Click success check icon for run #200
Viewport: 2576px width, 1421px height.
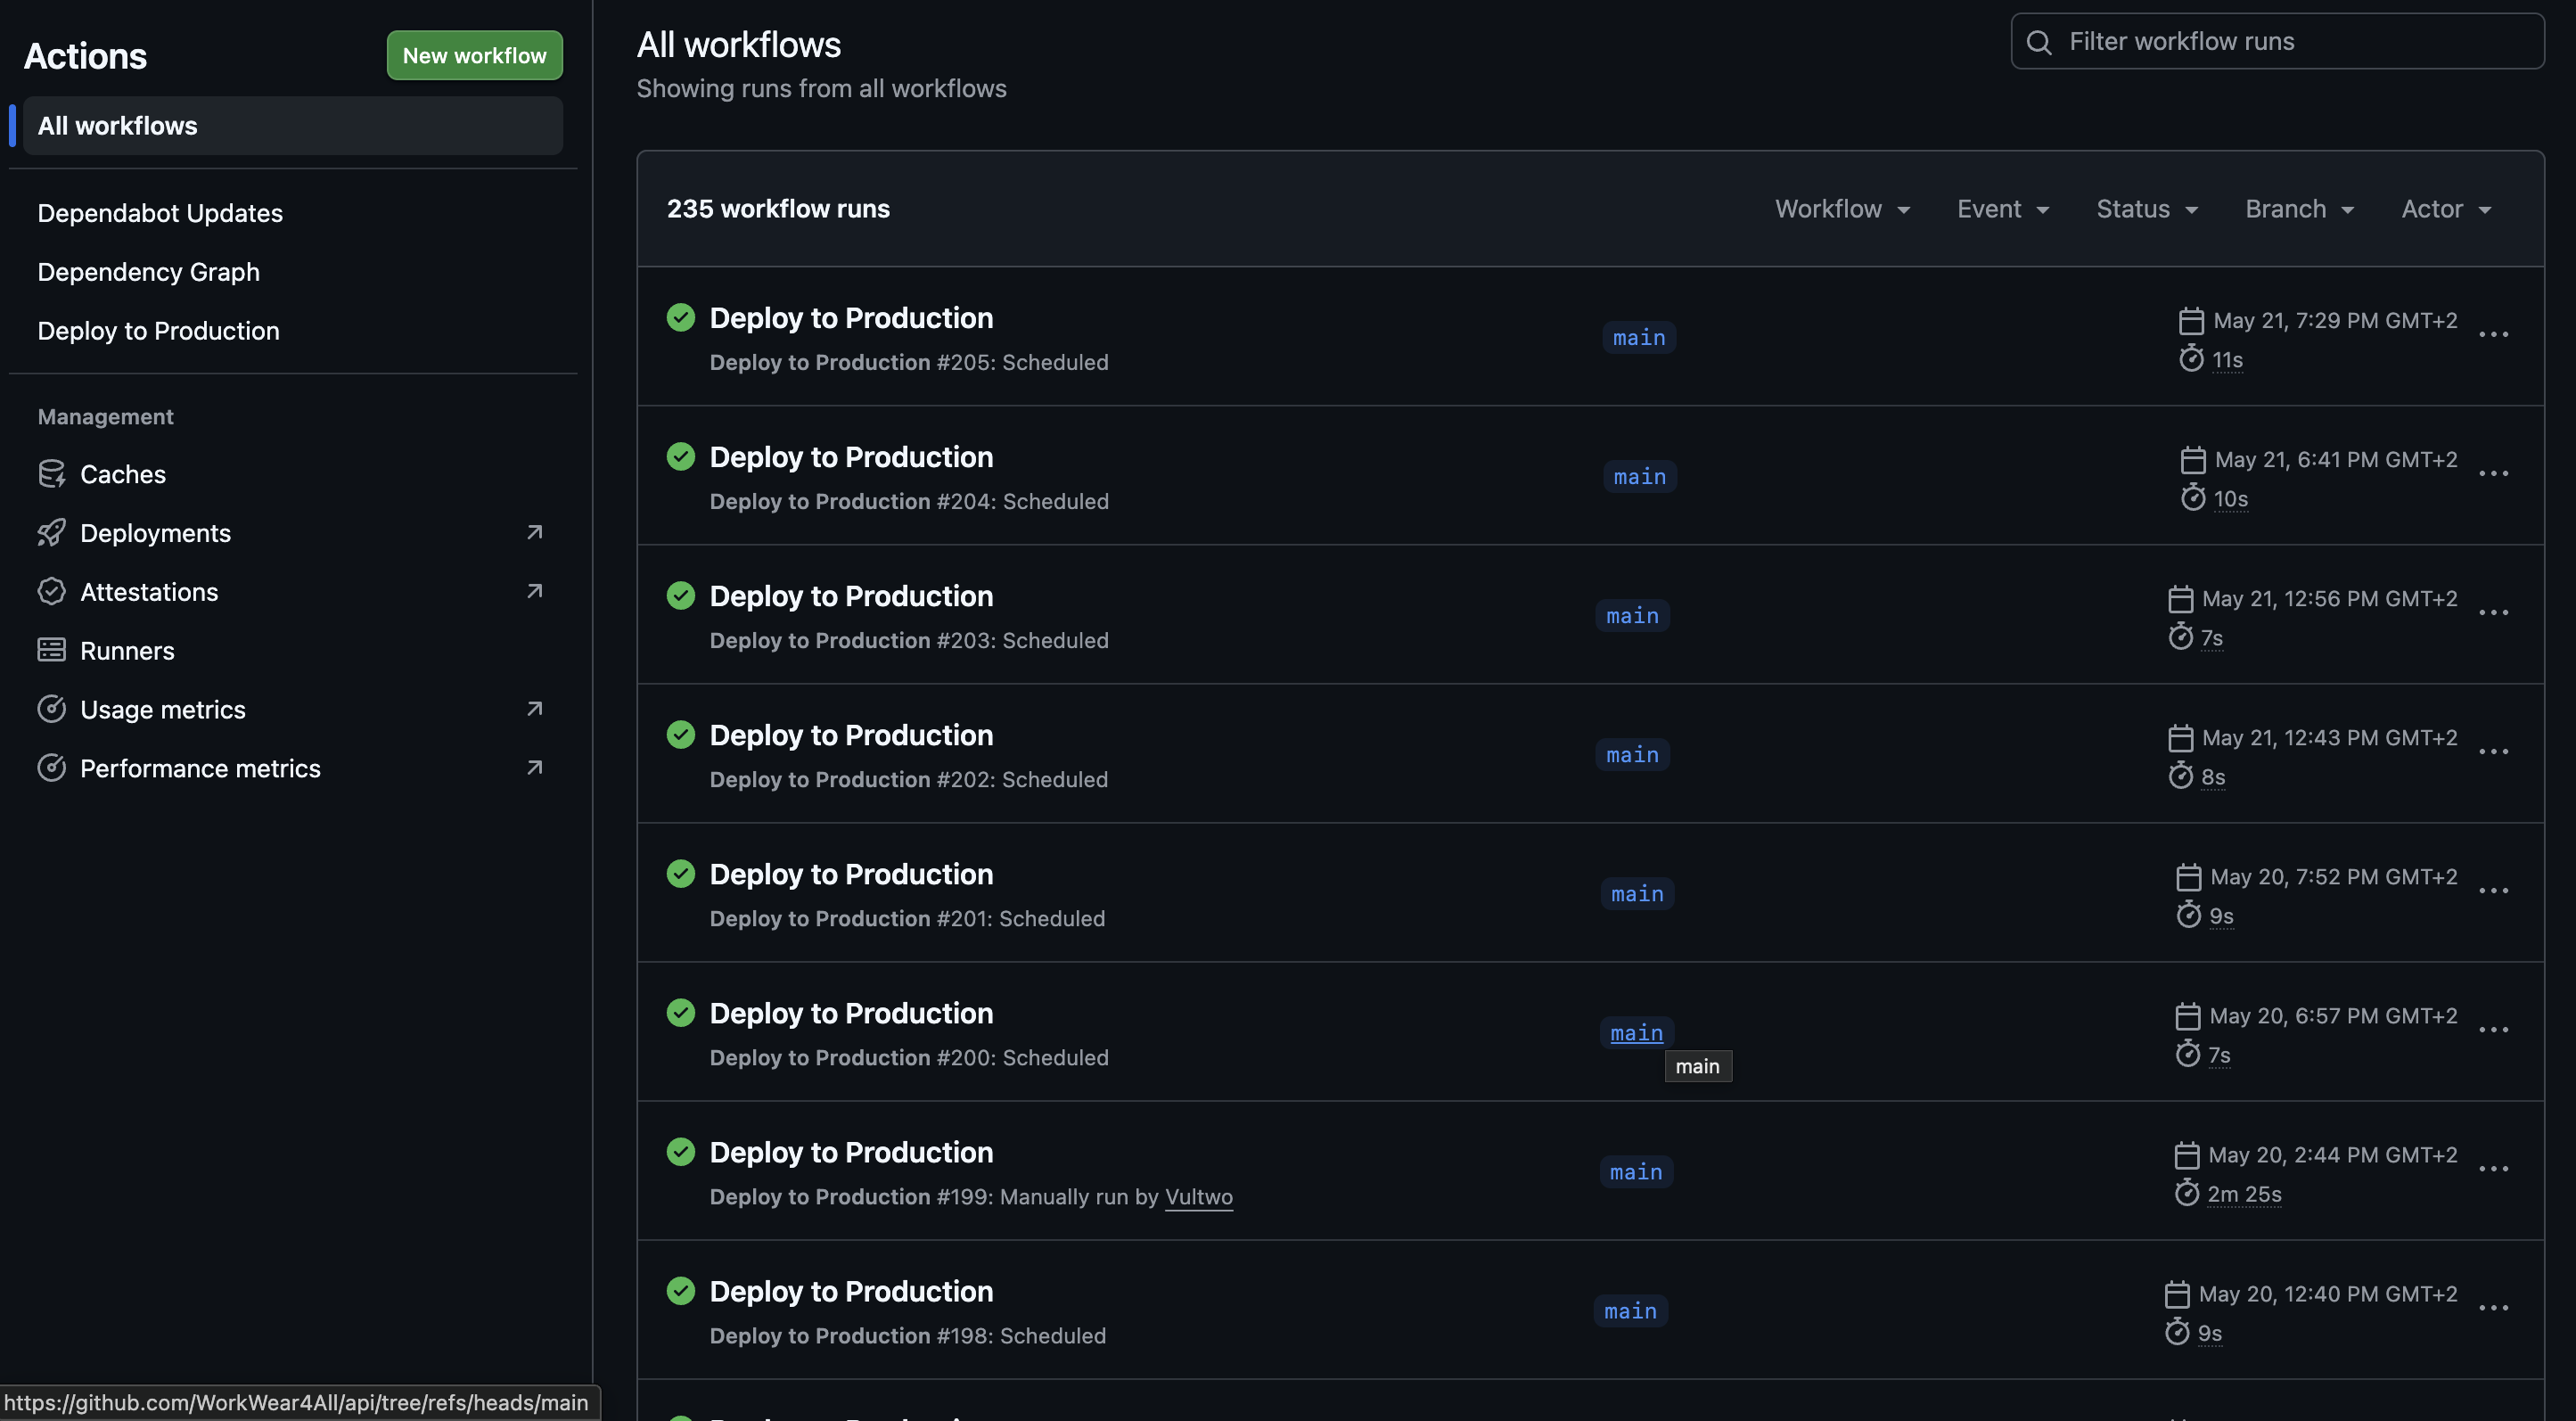point(681,1012)
